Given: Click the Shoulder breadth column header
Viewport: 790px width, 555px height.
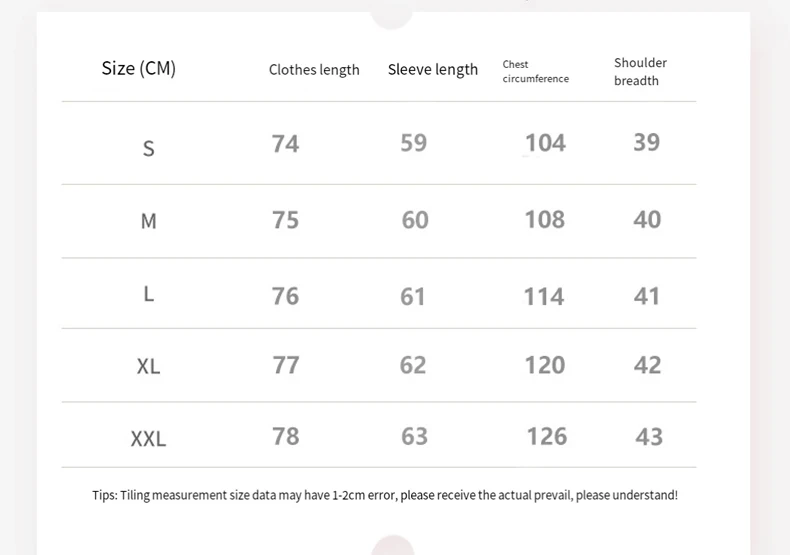Looking at the screenshot, I should [640, 71].
